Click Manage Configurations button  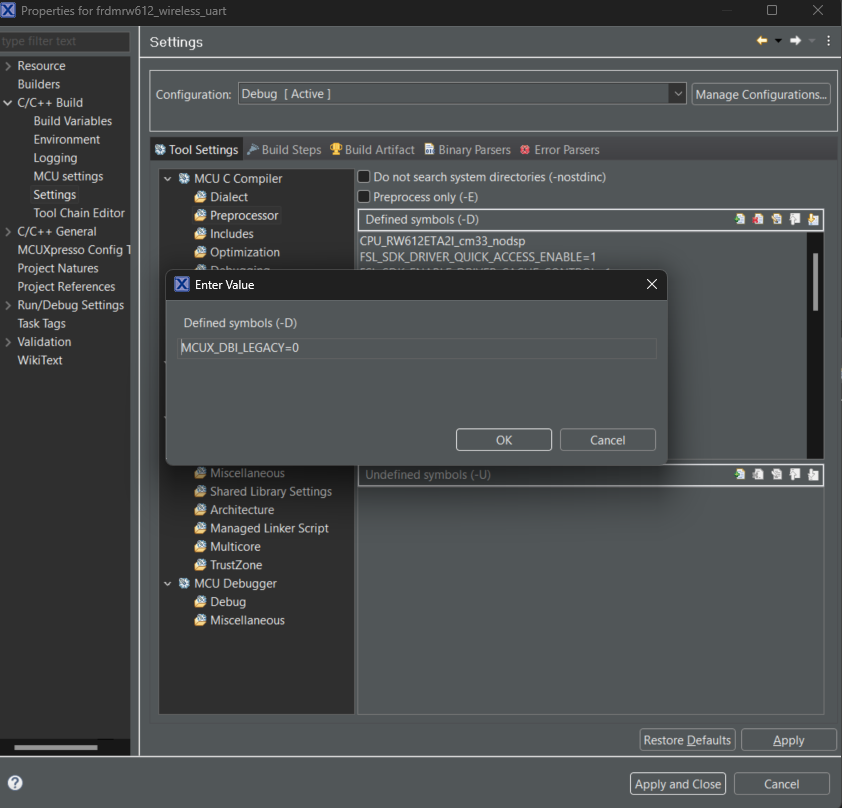(761, 94)
